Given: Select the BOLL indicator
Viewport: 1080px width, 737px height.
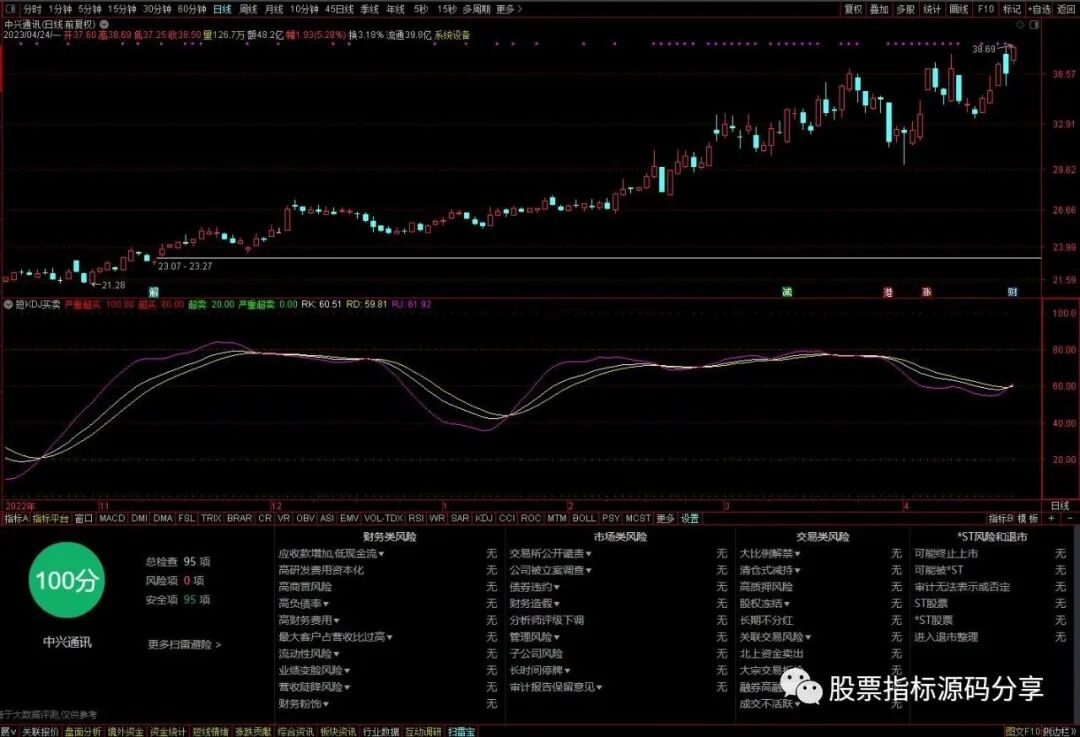Looking at the screenshot, I should [x=584, y=518].
